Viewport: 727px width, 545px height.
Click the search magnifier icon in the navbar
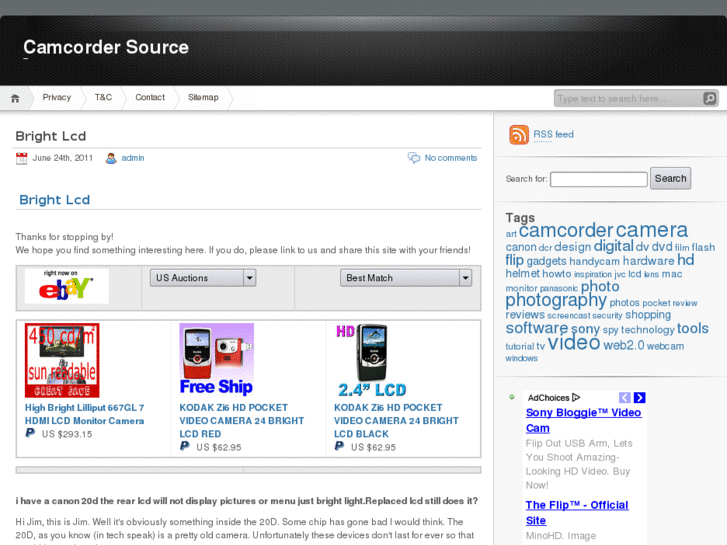pos(709,98)
